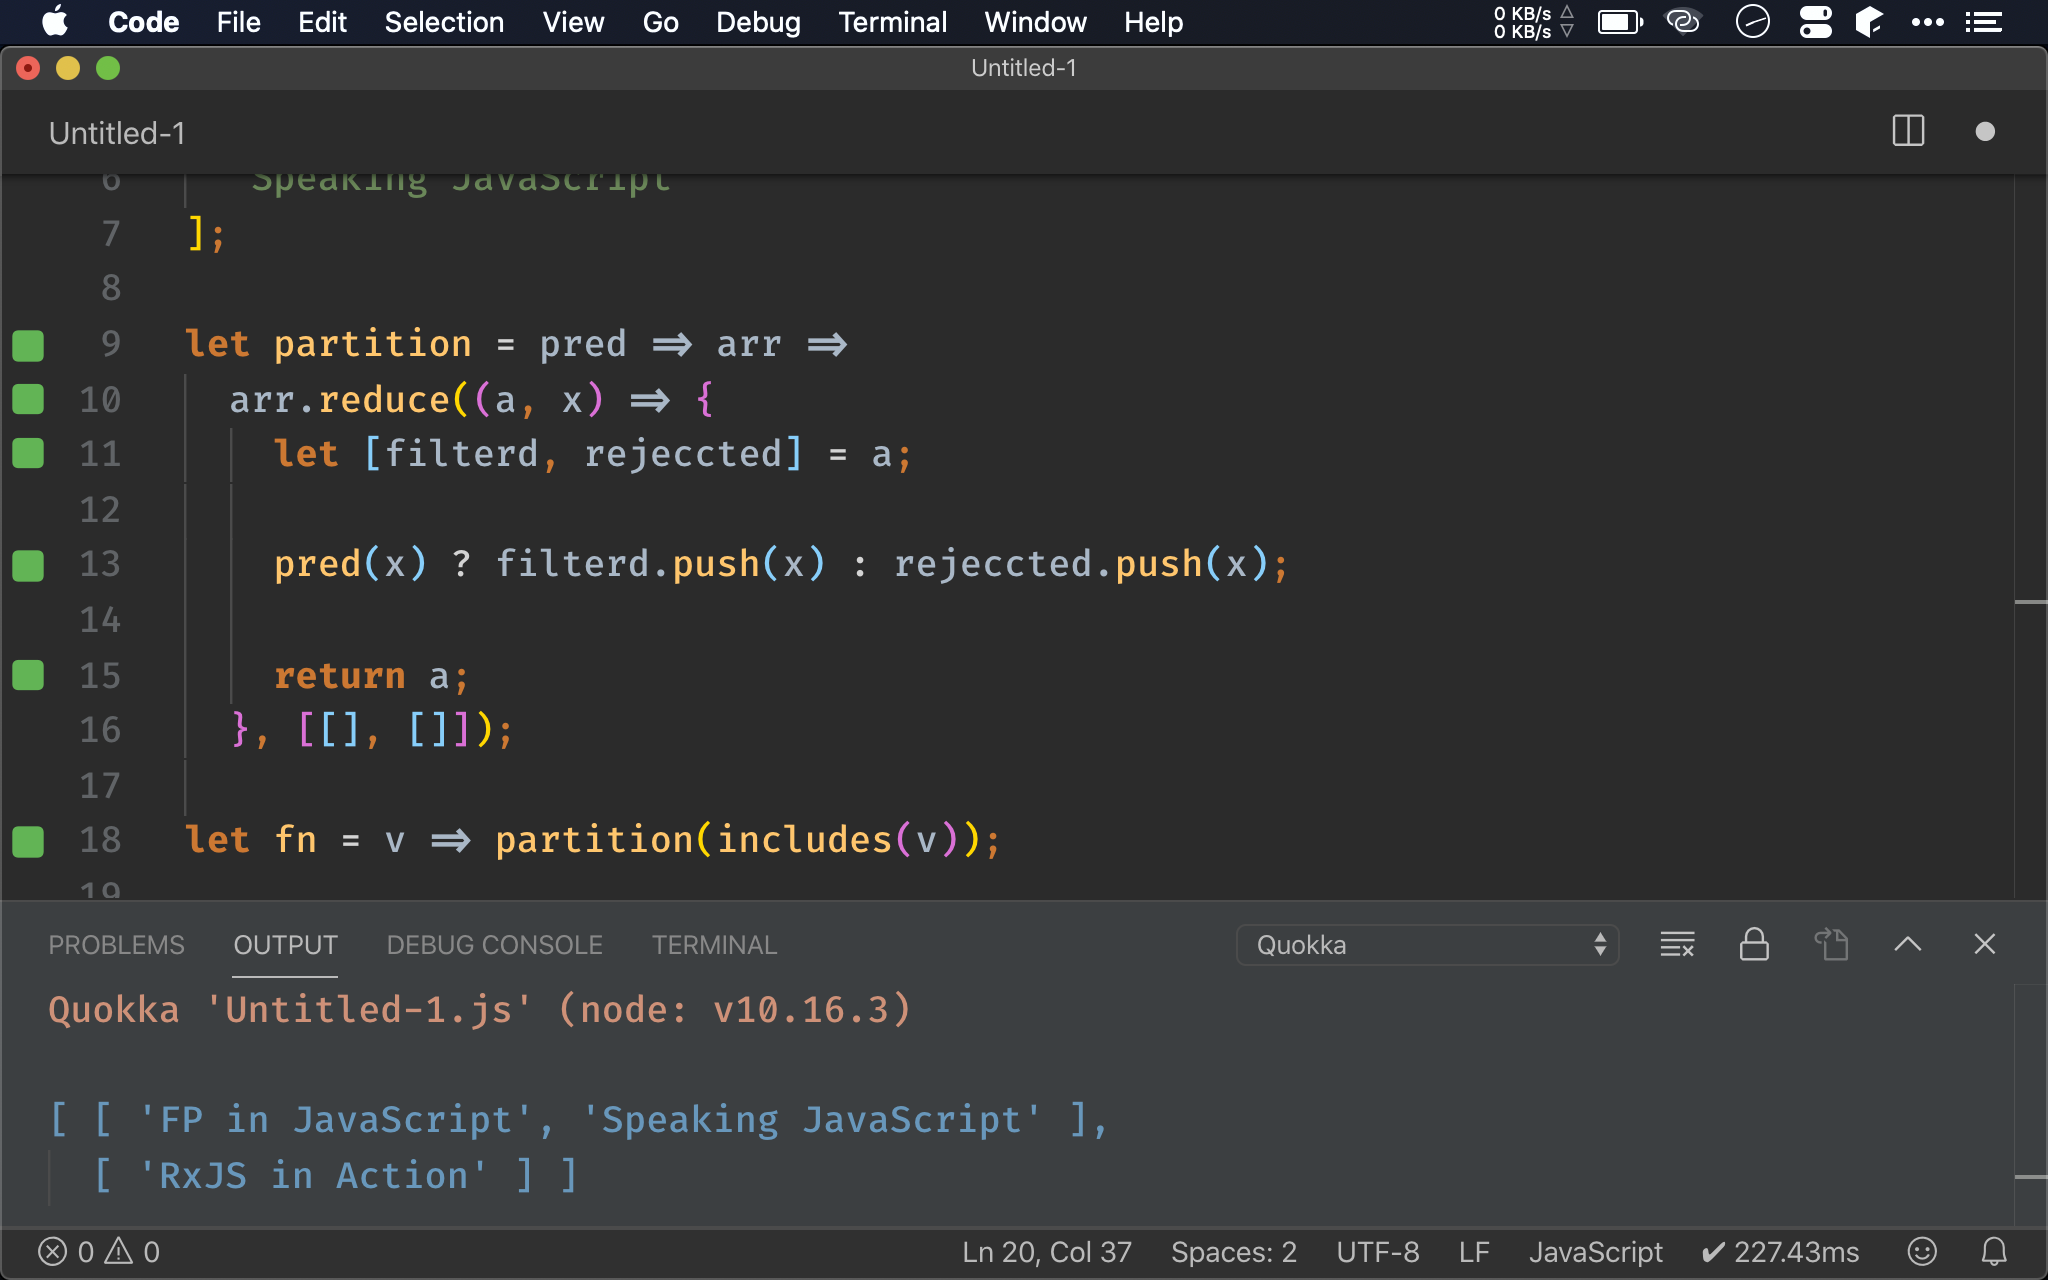Click the cube-shaped app icon in the menu bar

tap(1868, 21)
